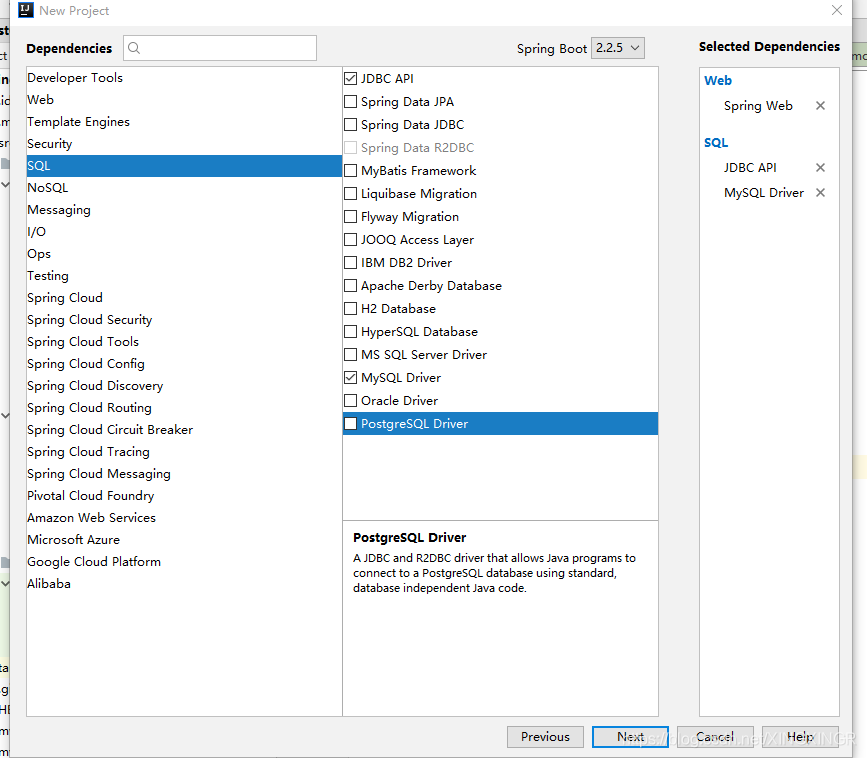867x758 pixels.
Task: Click the search magnifier icon in Dependencies
Action: (x=134, y=48)
